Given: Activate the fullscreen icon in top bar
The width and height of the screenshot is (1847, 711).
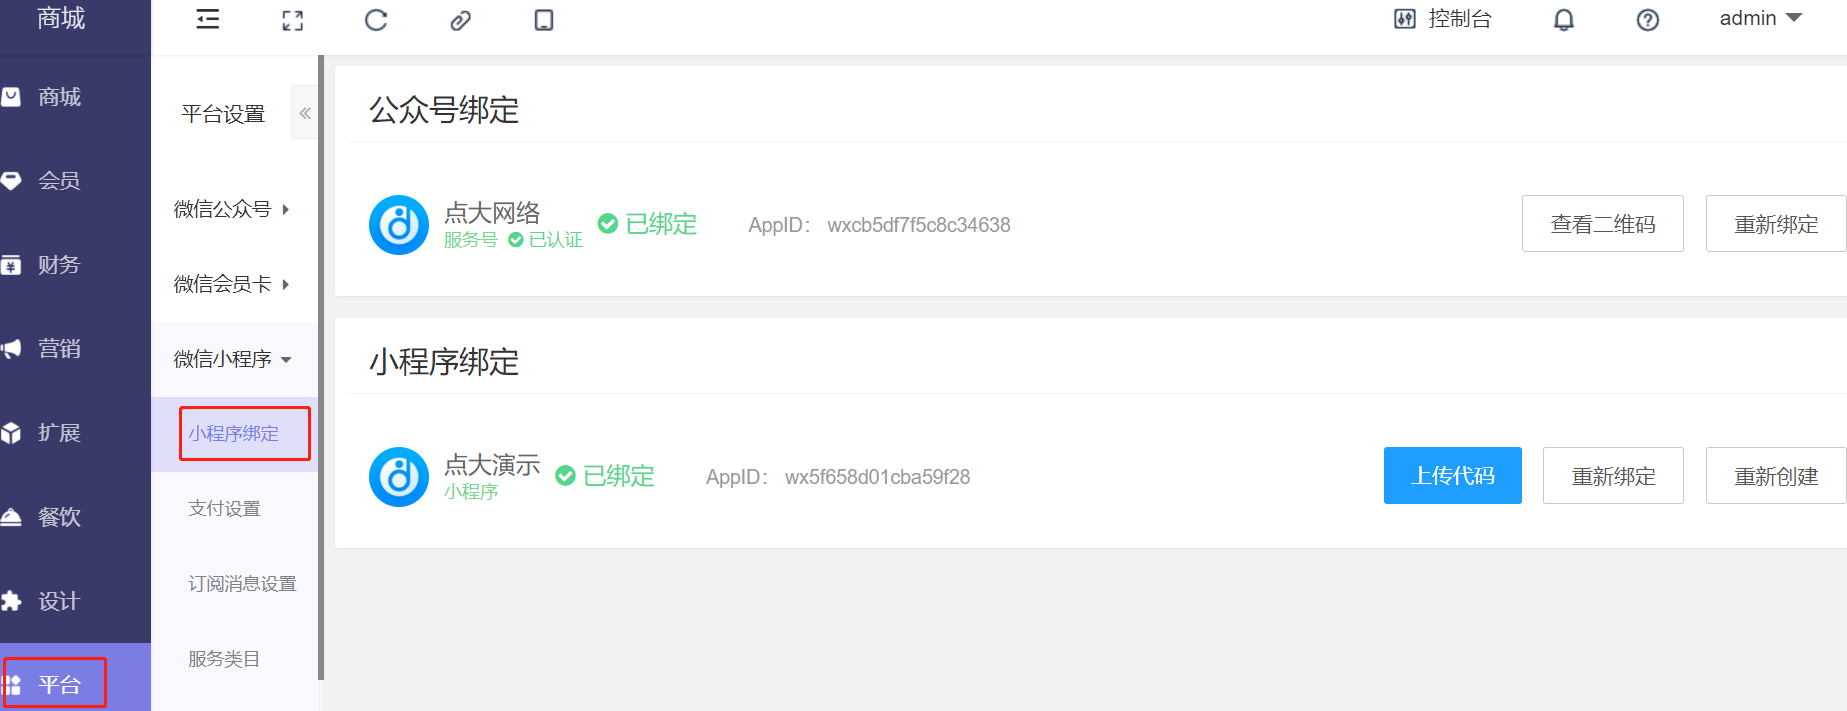Looking at the screenshot, I should pyautogui.click(x=292, y=20).
